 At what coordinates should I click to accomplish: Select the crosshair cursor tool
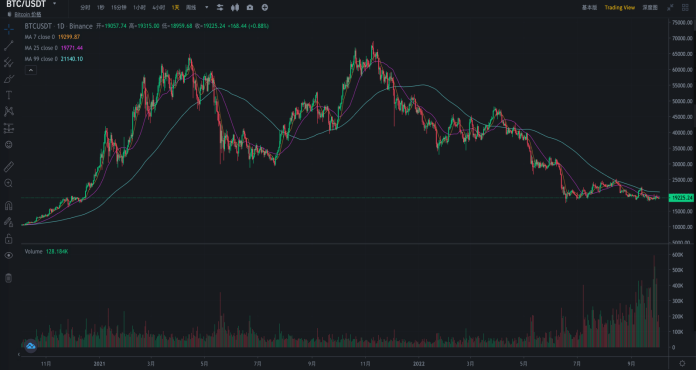[x=8, y=29]
